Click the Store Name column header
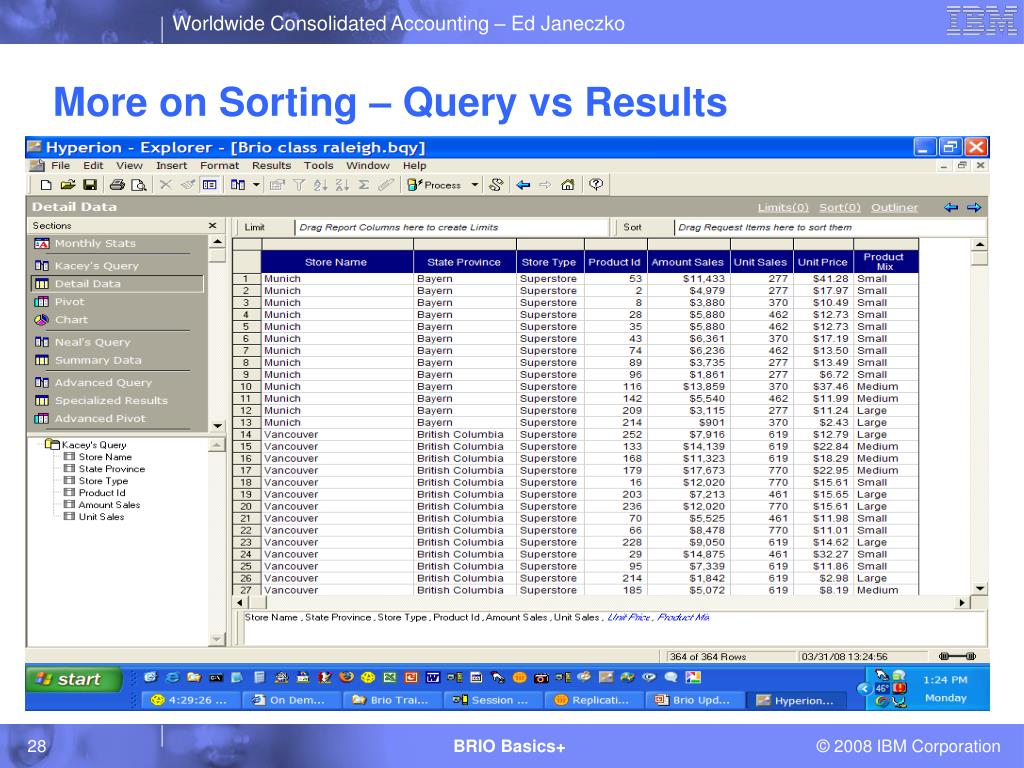 337,262
